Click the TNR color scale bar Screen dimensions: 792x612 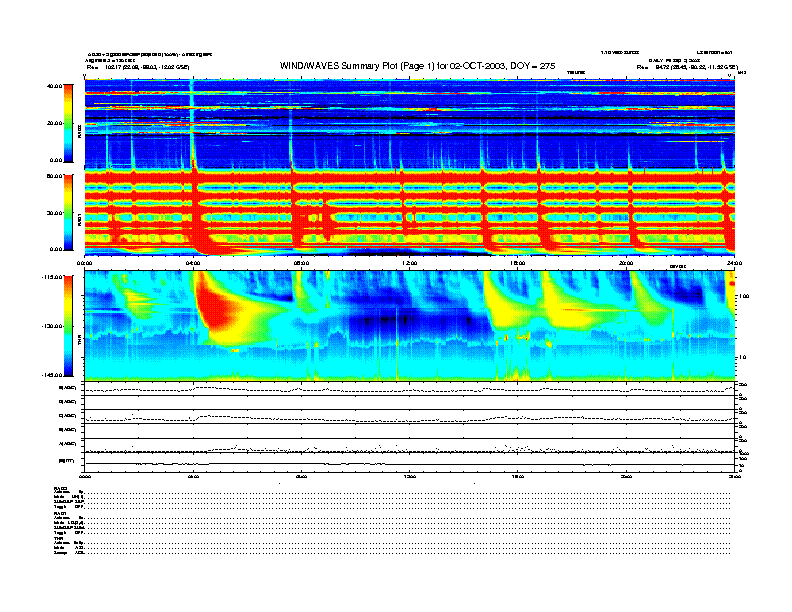pos(68,326)
